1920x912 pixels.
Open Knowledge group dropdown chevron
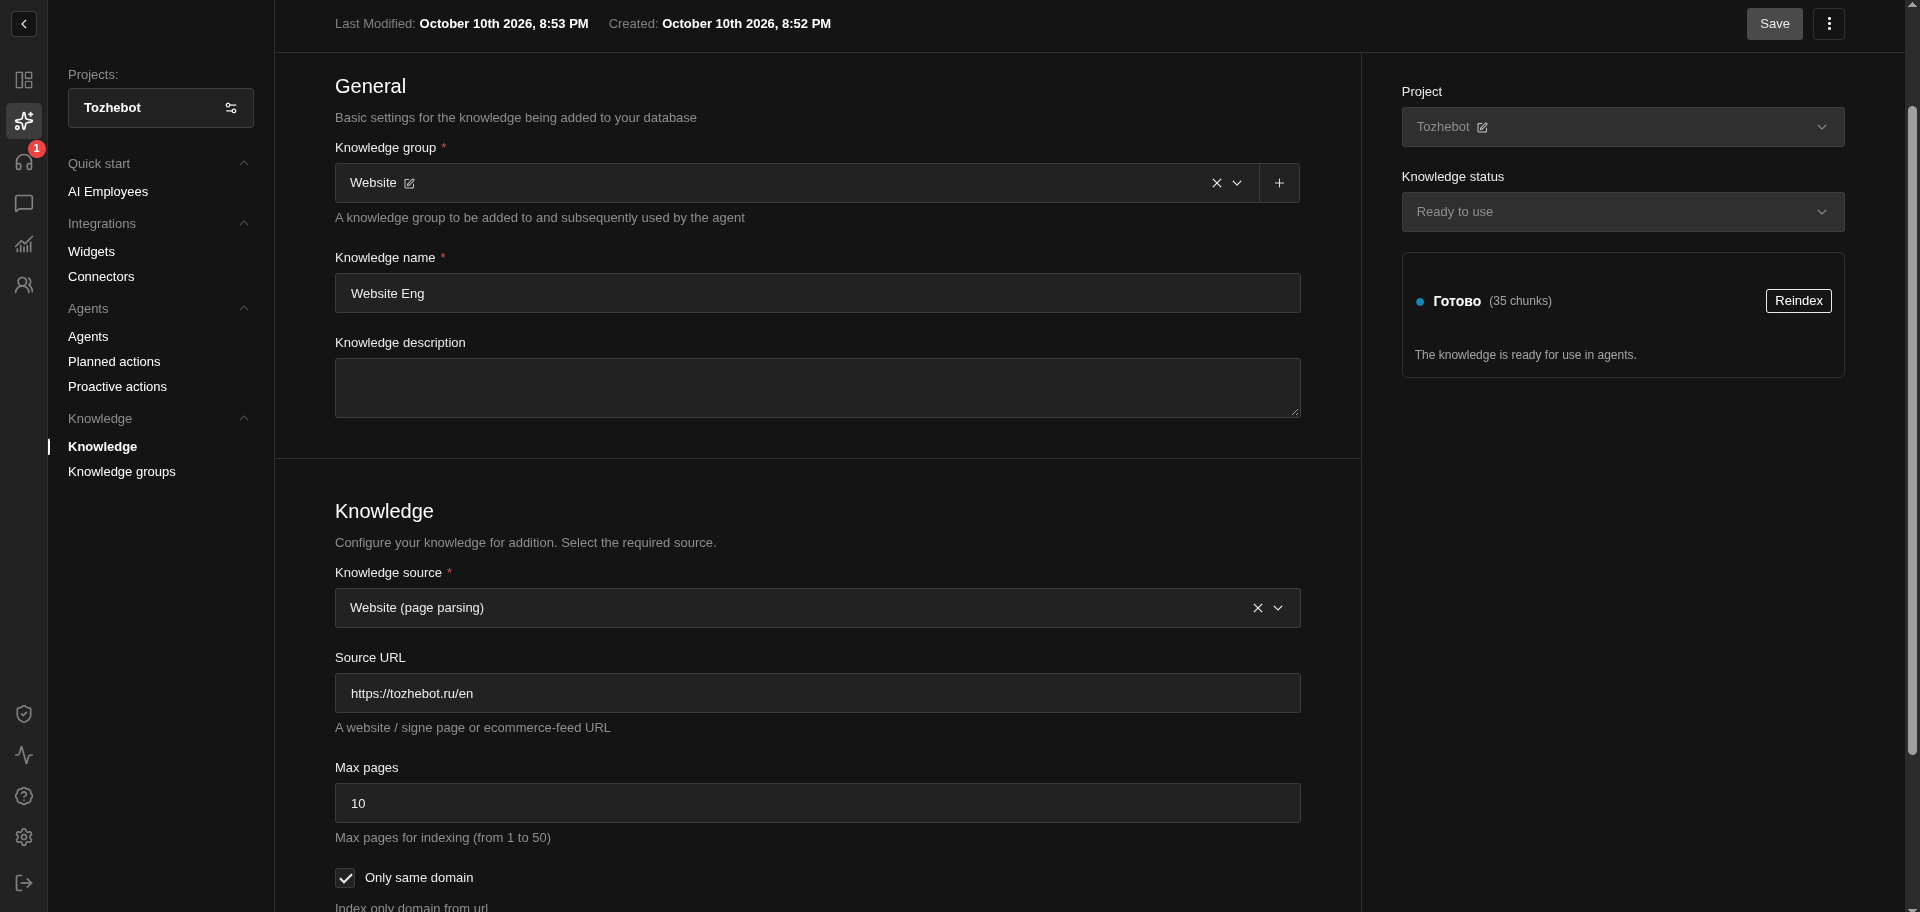[1237, 183]
